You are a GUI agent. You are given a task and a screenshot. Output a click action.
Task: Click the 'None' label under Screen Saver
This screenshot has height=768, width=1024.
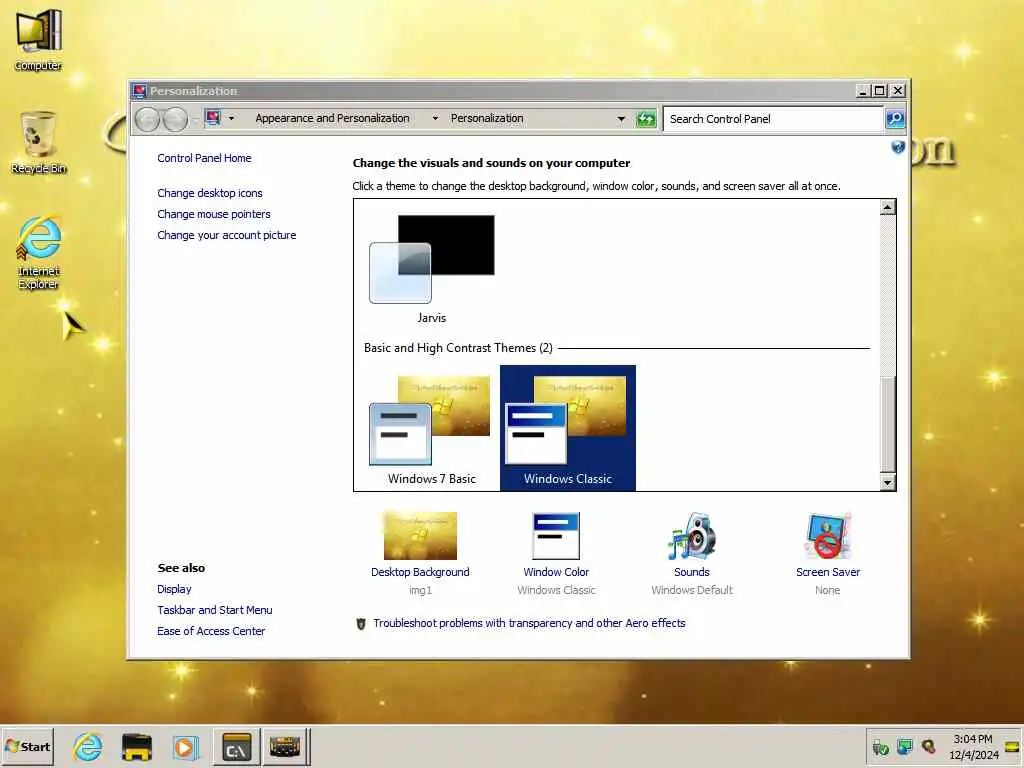click(827, 590)
